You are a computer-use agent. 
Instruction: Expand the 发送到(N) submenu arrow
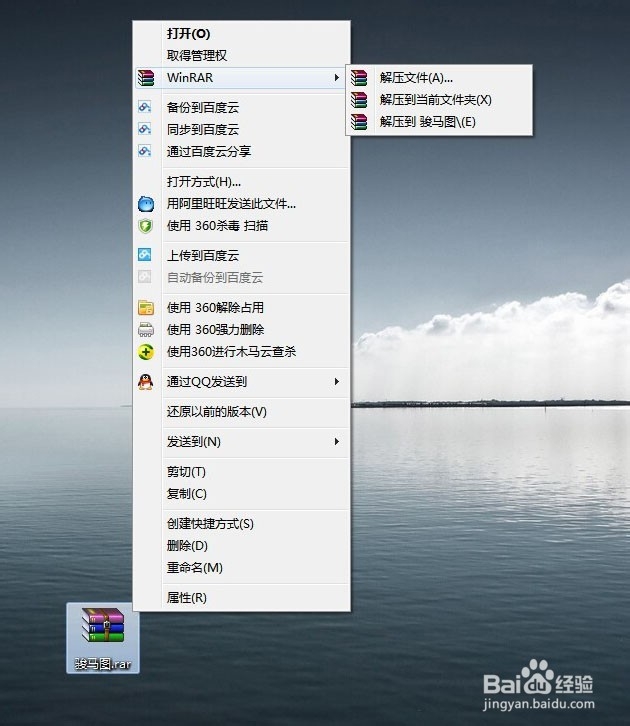pos(337,442)
